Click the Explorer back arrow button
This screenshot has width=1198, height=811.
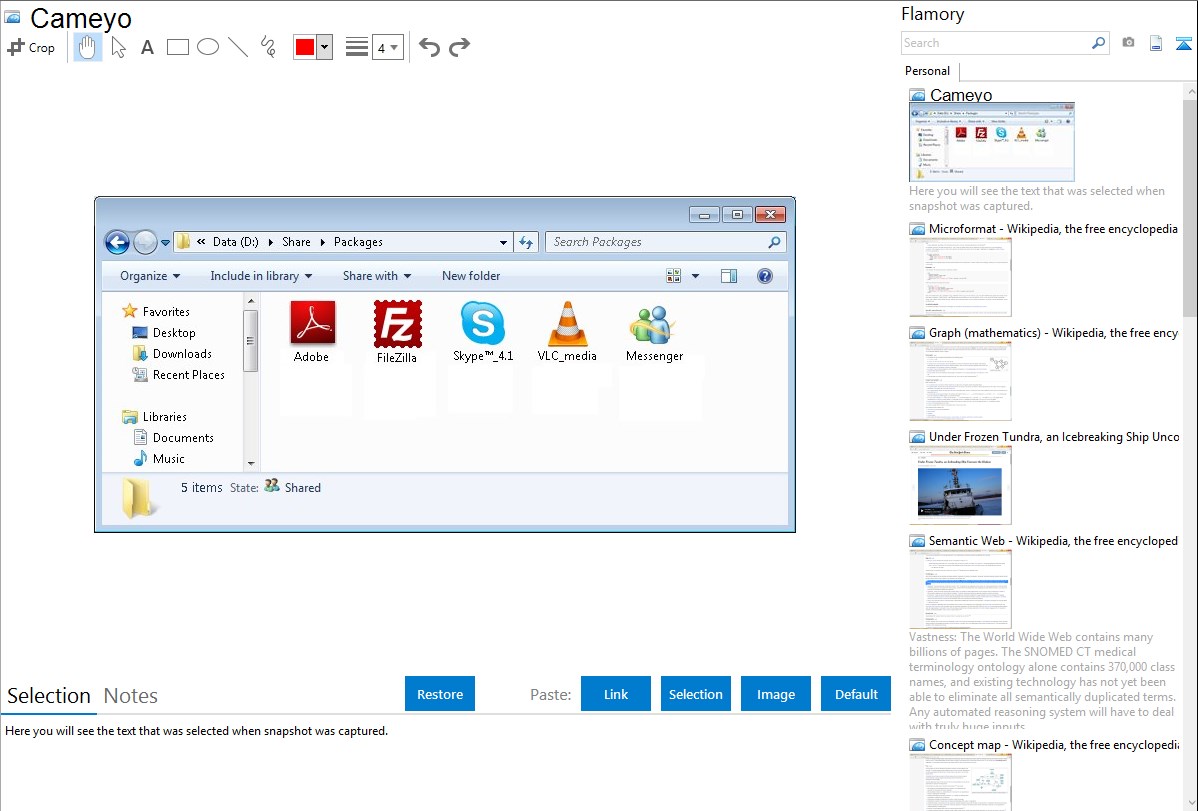point(117,242)
